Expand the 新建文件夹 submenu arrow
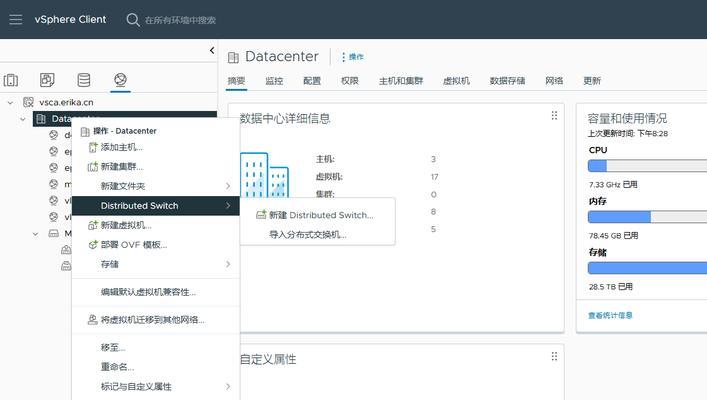707x400 pixels. coord(228,186)
